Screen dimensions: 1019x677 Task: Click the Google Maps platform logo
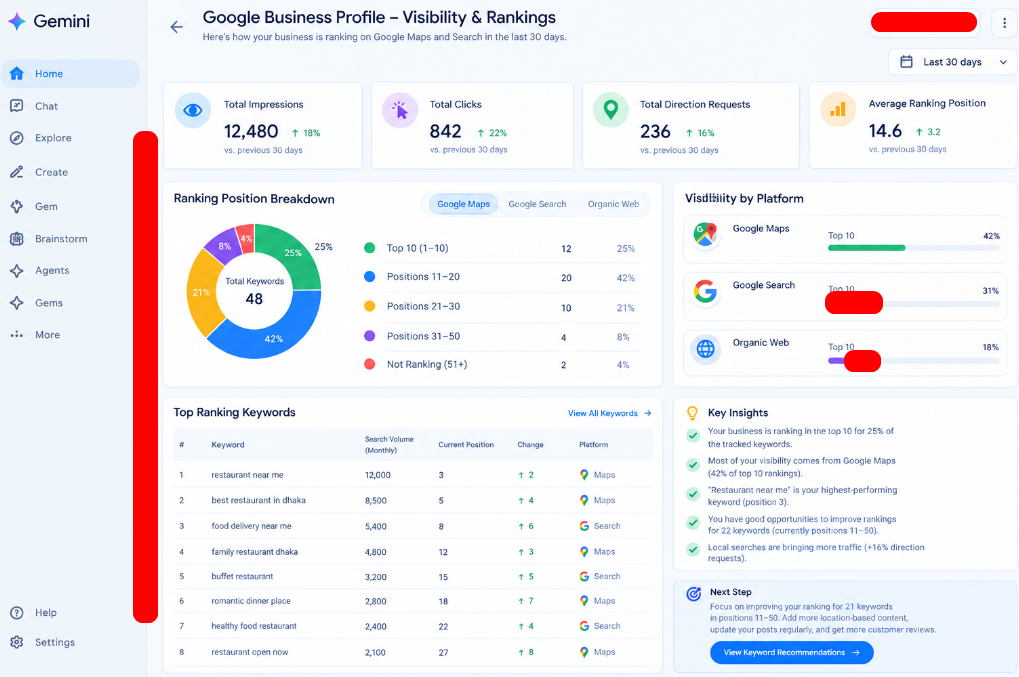point(705,235)
